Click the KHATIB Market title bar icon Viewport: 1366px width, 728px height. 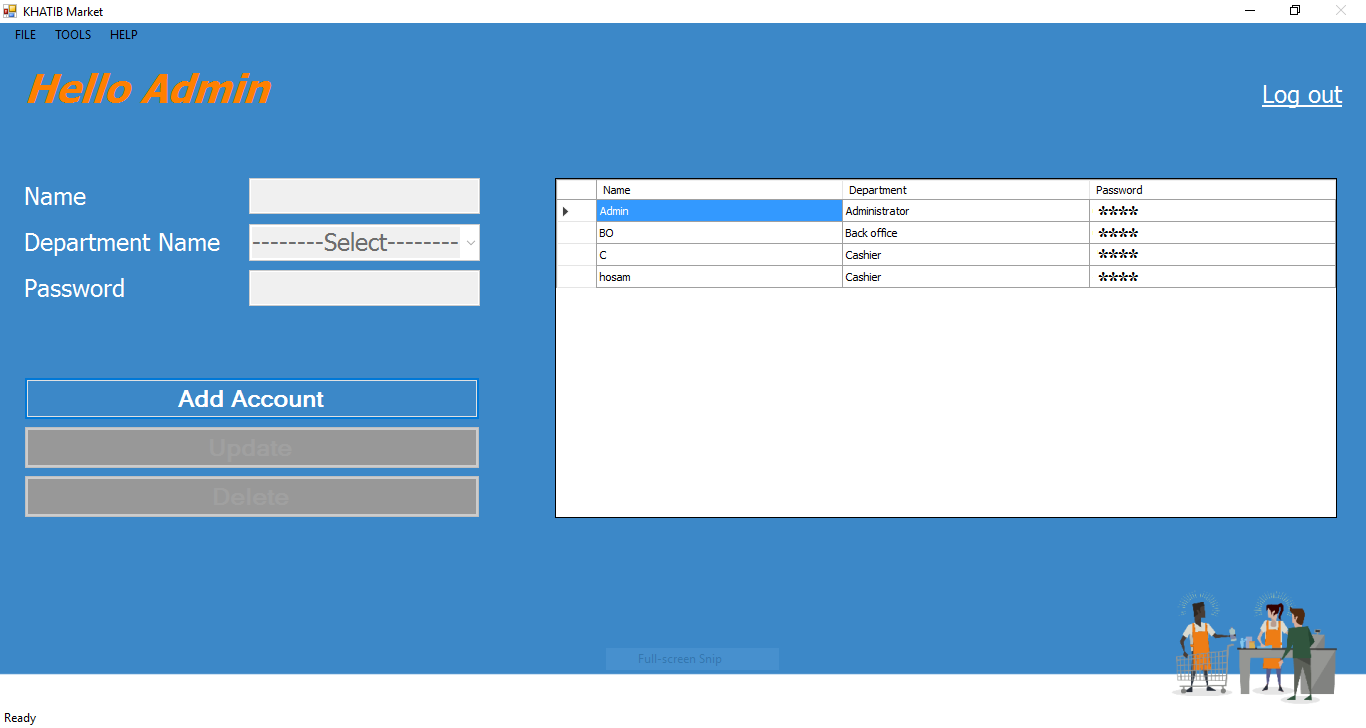pyautogui.click(x=10, y=11)
